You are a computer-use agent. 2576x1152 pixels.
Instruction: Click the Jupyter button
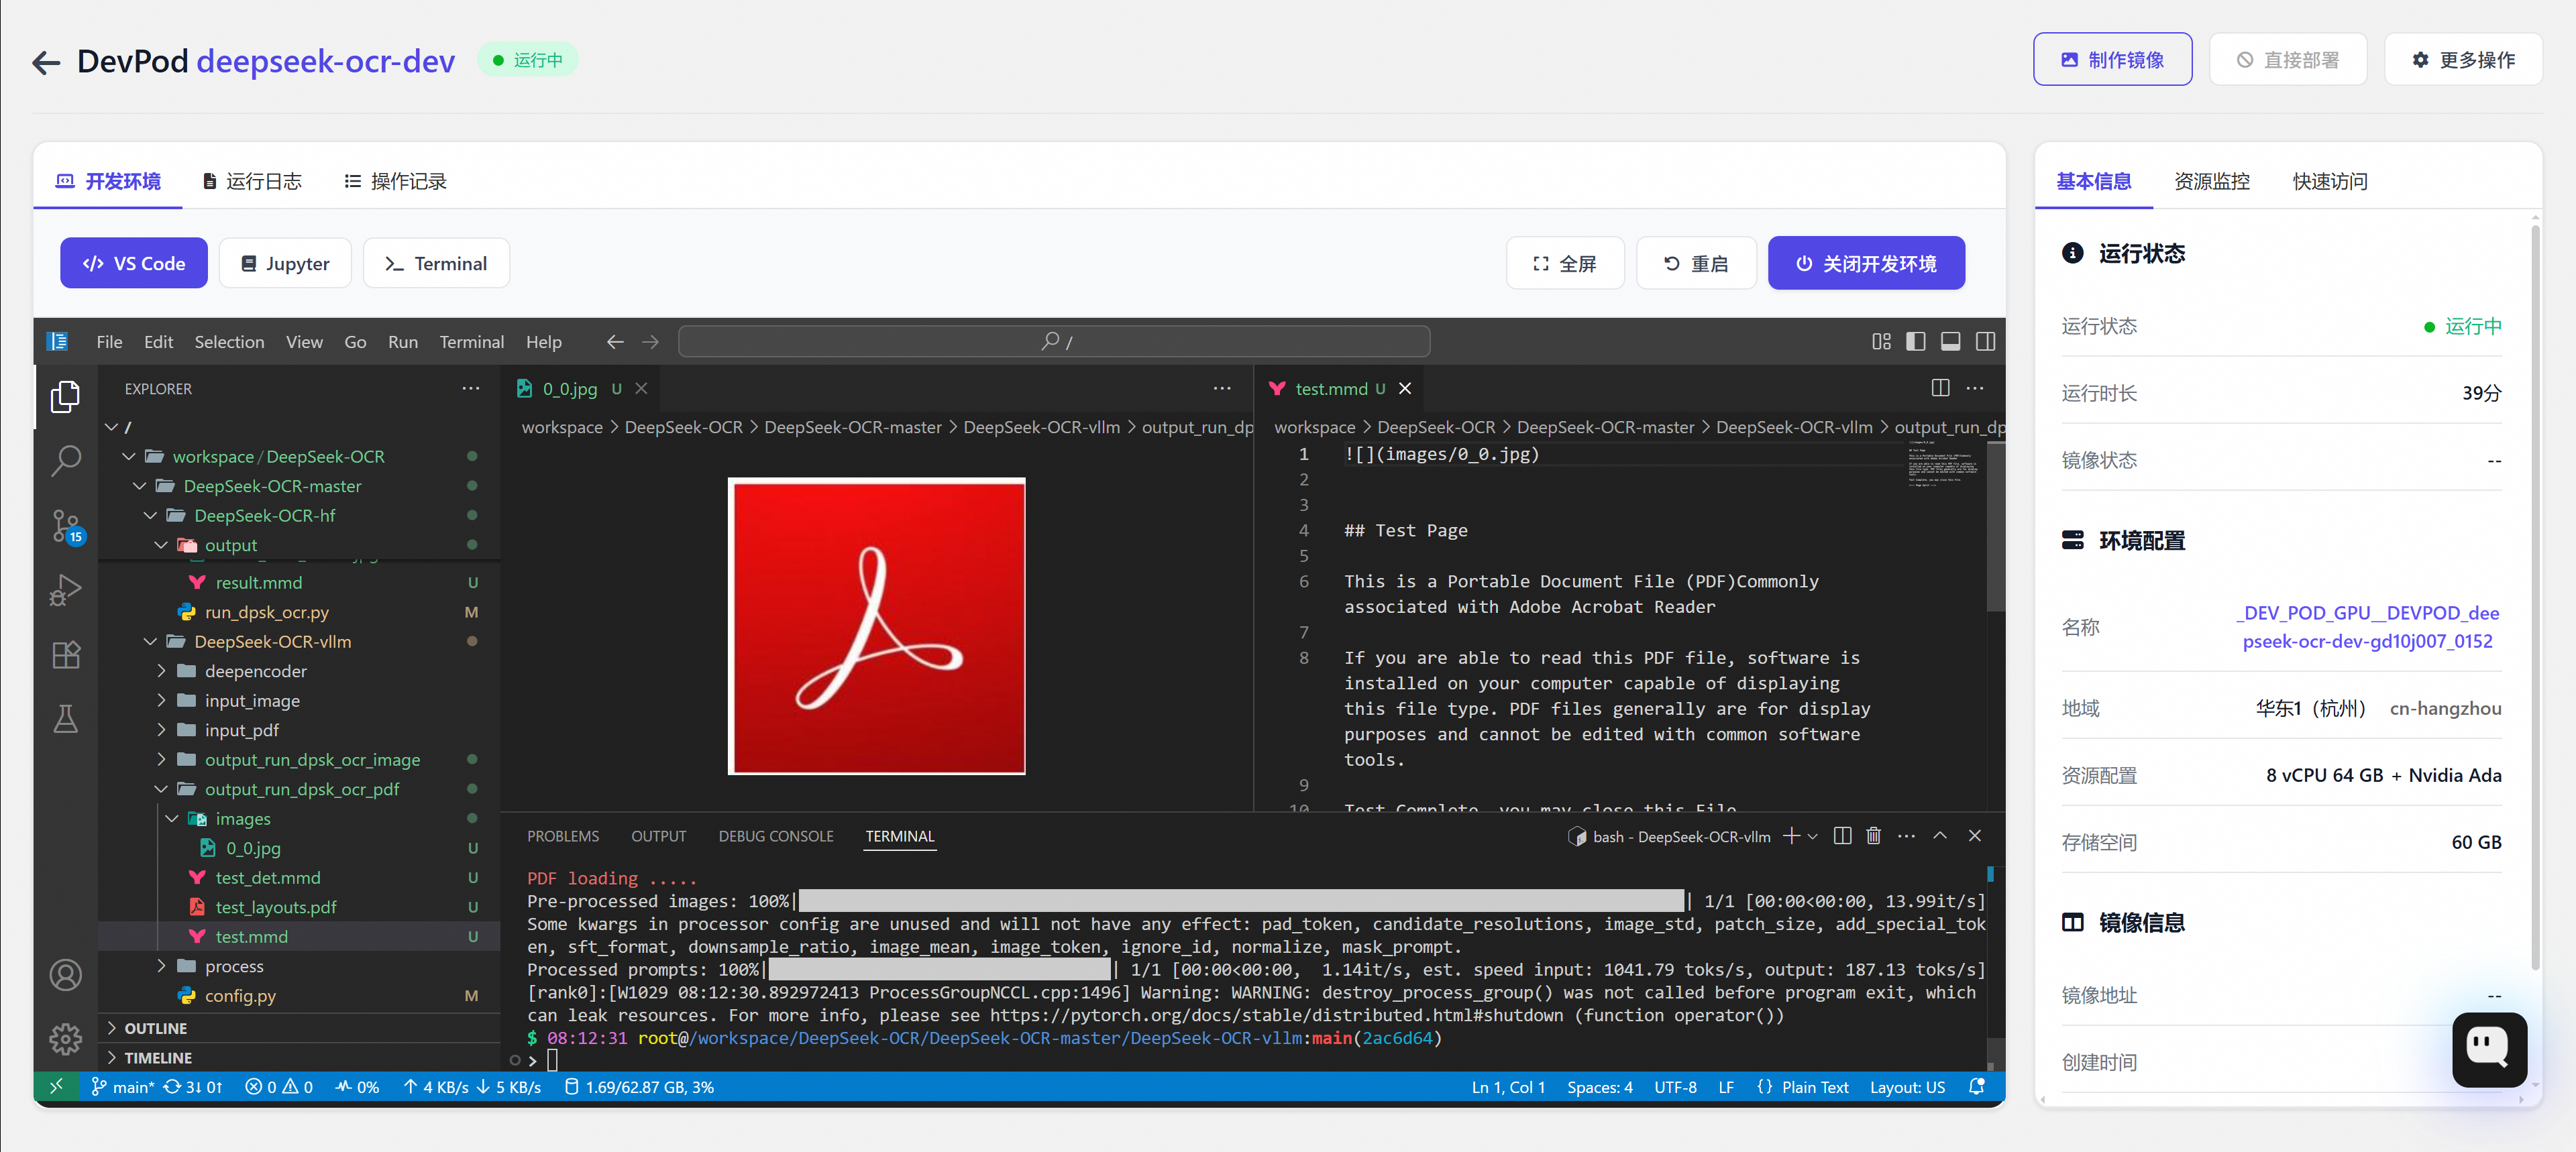point(285,263)
